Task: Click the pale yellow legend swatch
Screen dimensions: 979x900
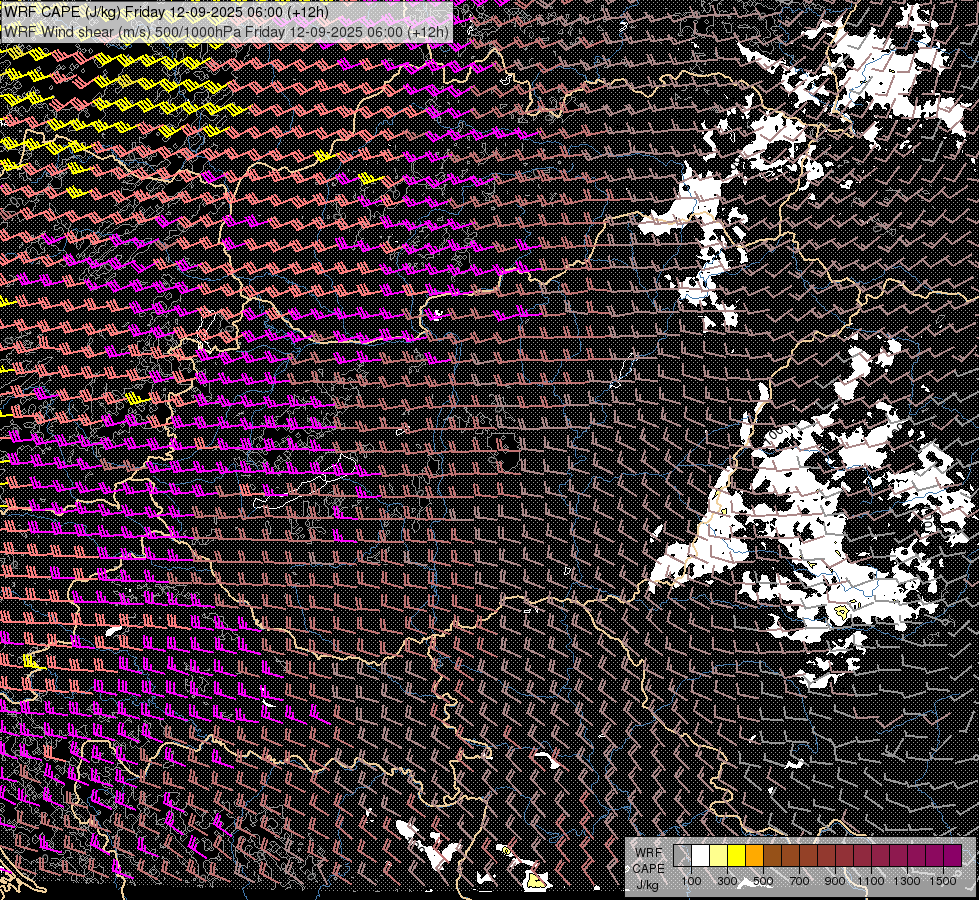Action: (719, 856)
